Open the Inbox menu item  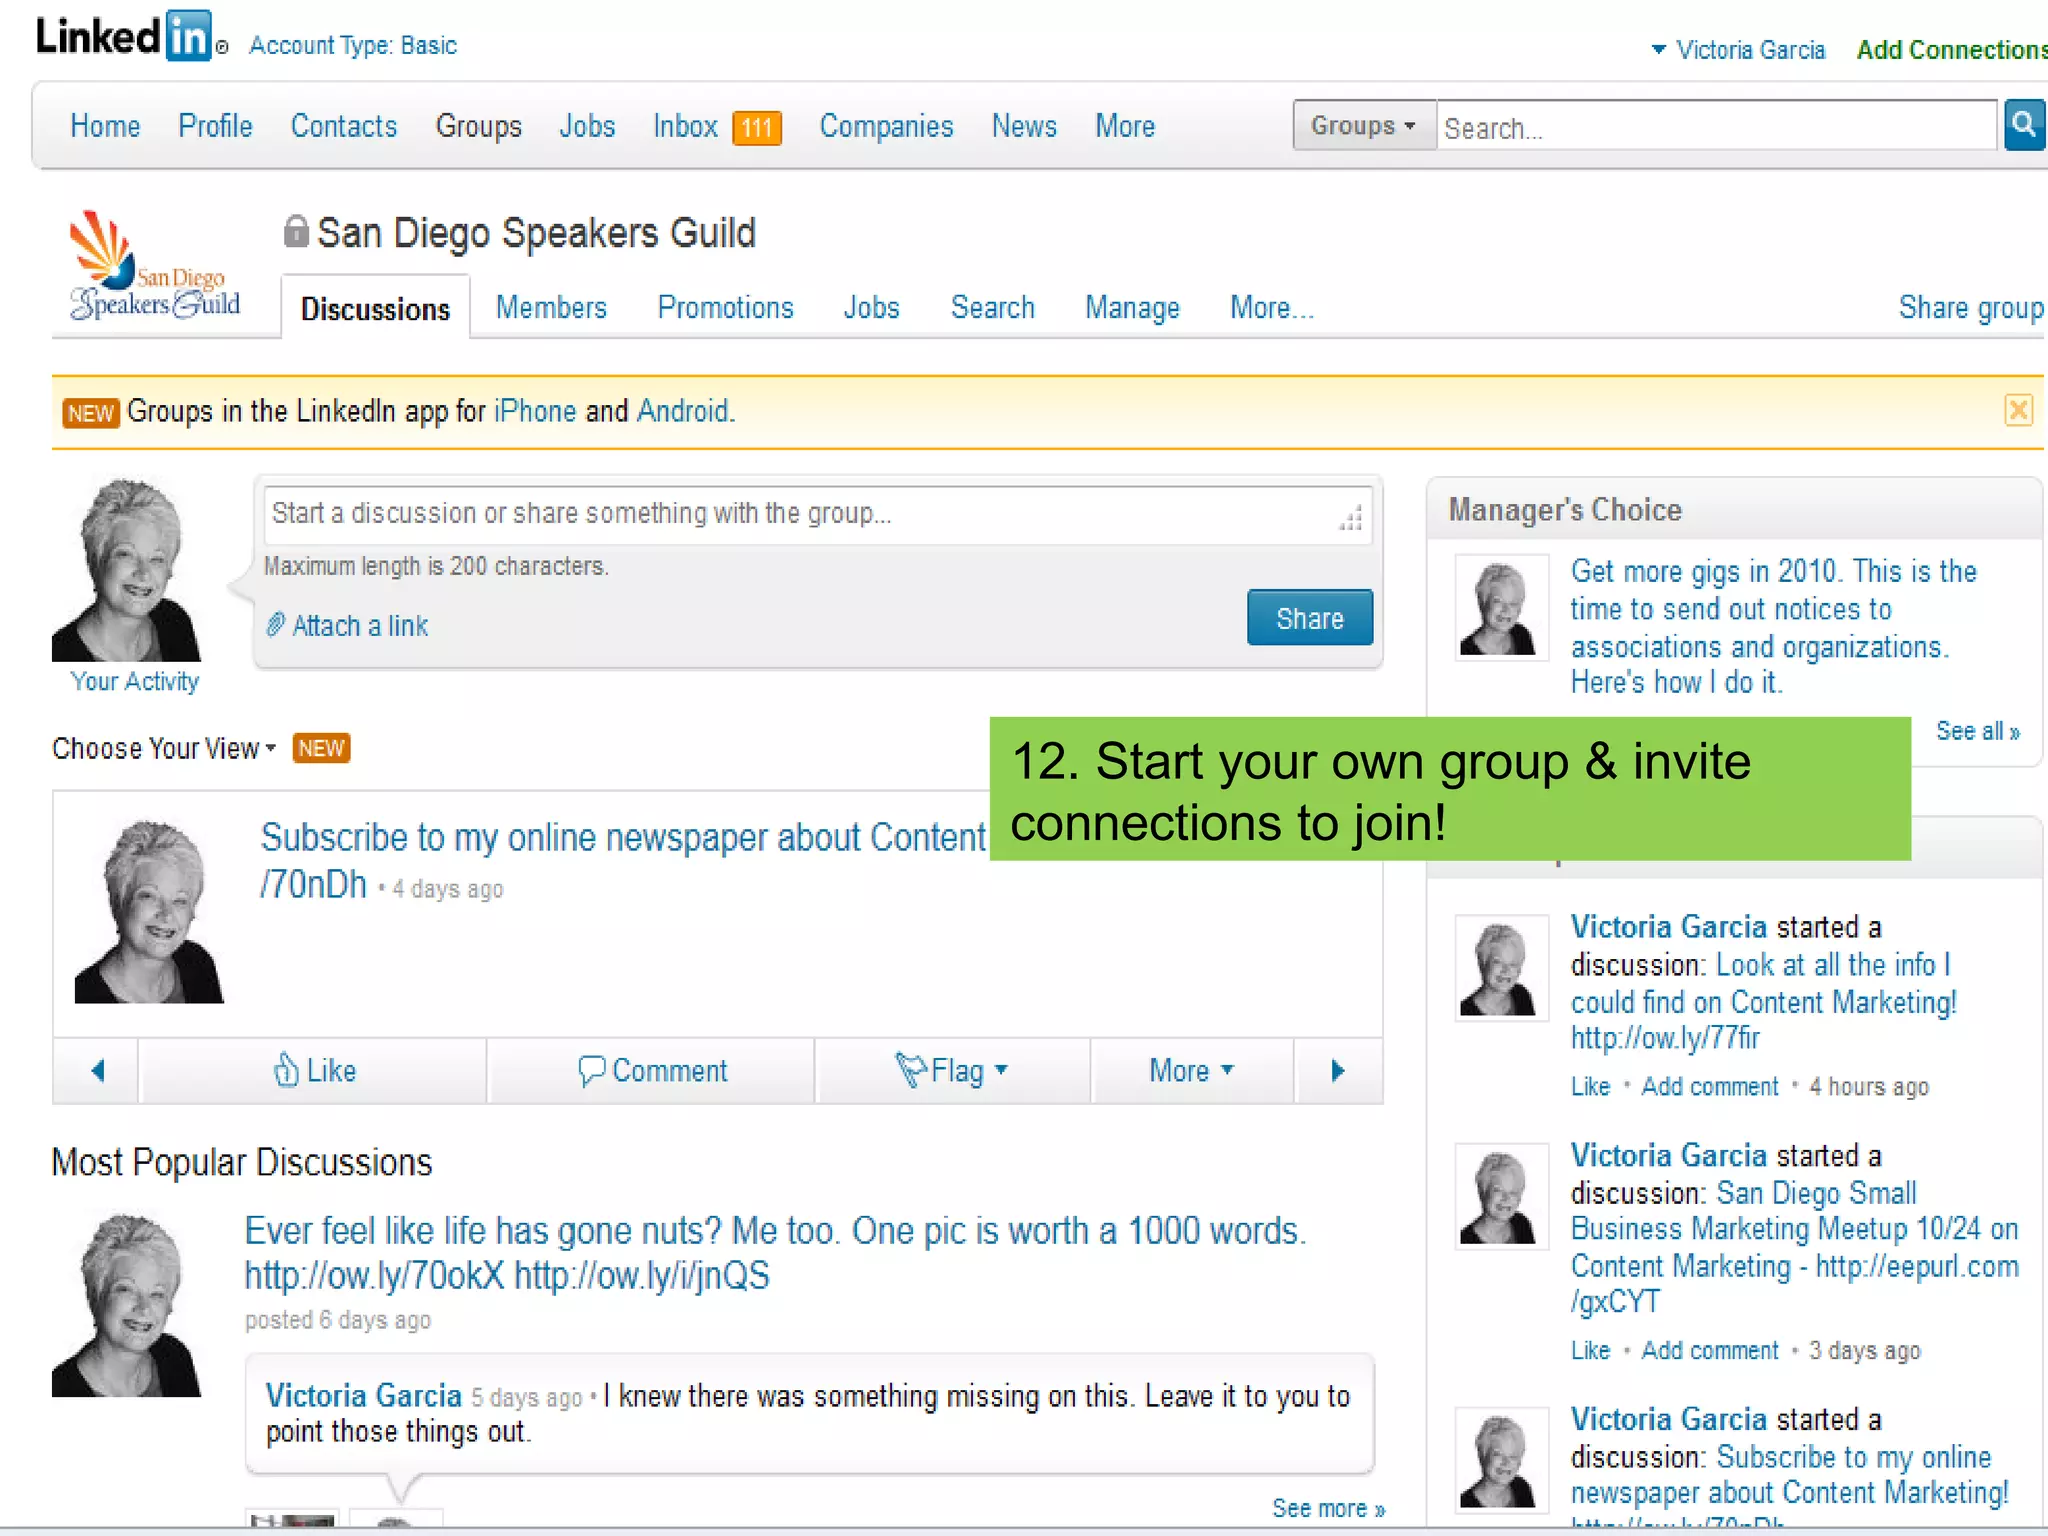[685, 126]
